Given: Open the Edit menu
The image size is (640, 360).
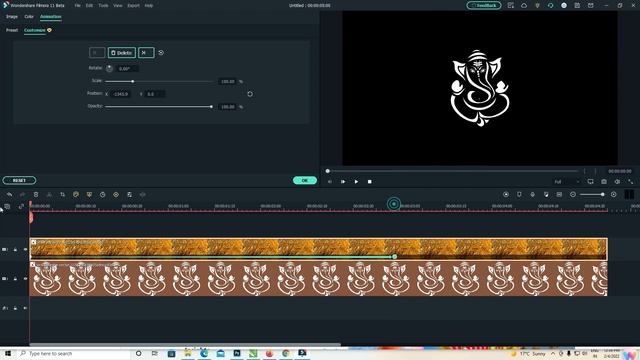Looking at the screenshot, I should click(89, 6).
